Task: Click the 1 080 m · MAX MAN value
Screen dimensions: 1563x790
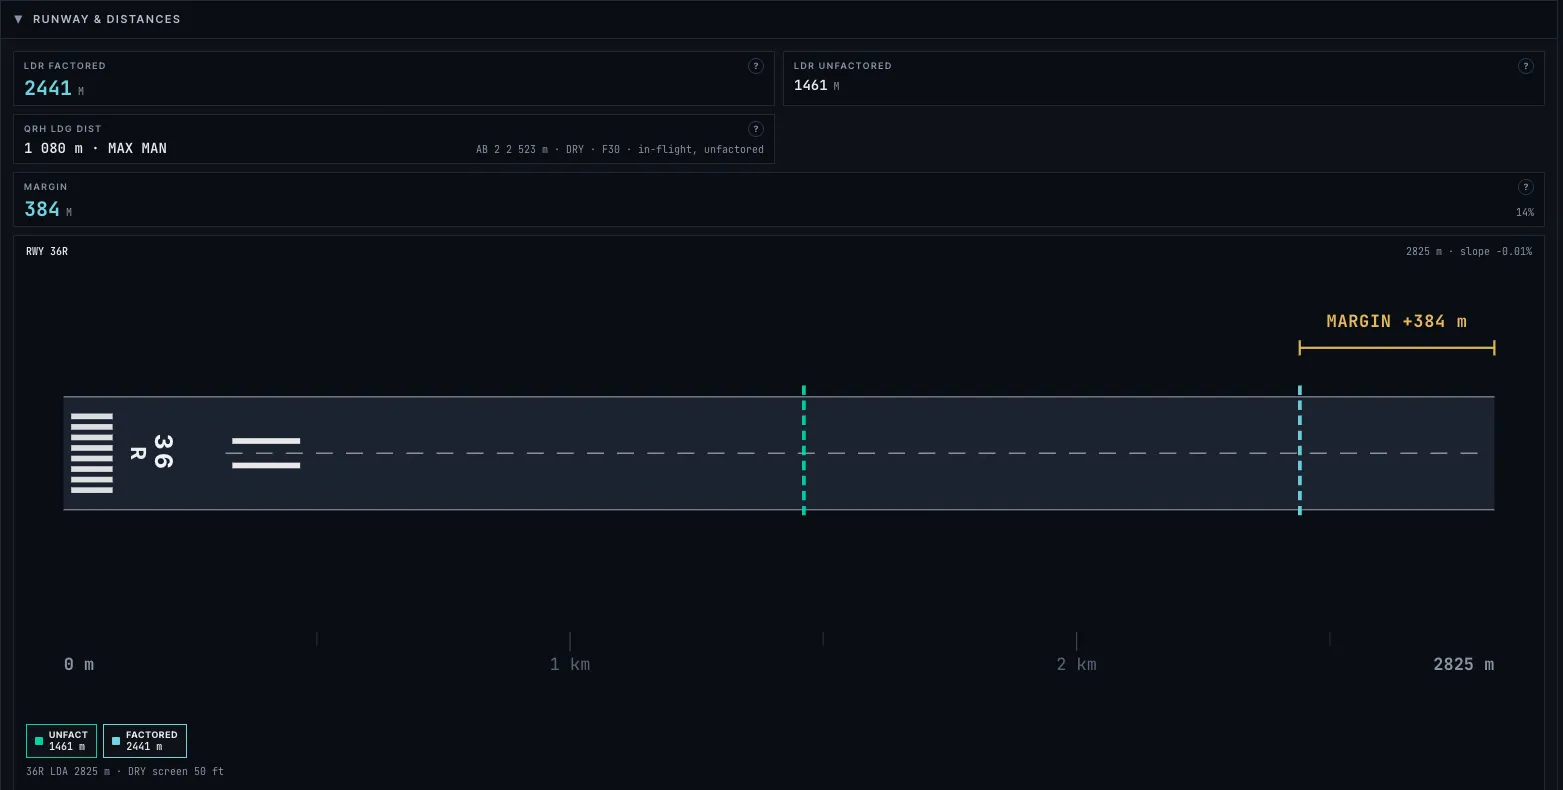Action: pos(96,148)
